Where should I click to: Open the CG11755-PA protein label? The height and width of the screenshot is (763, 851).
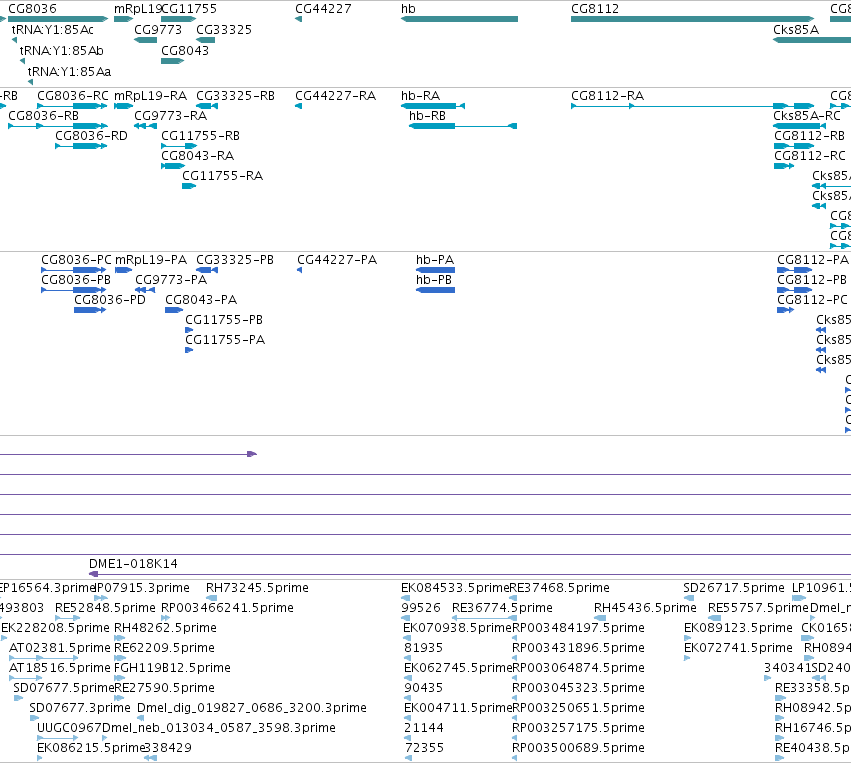tap(225, 340)
